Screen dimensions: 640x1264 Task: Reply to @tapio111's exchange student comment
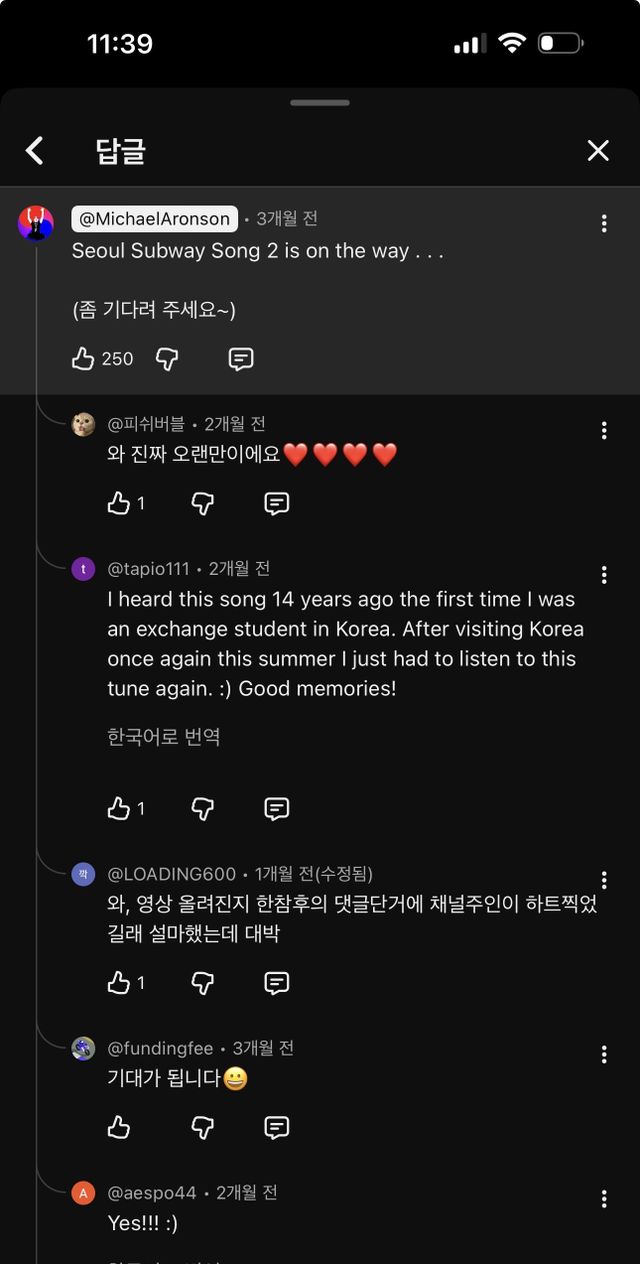click(277, 809)
